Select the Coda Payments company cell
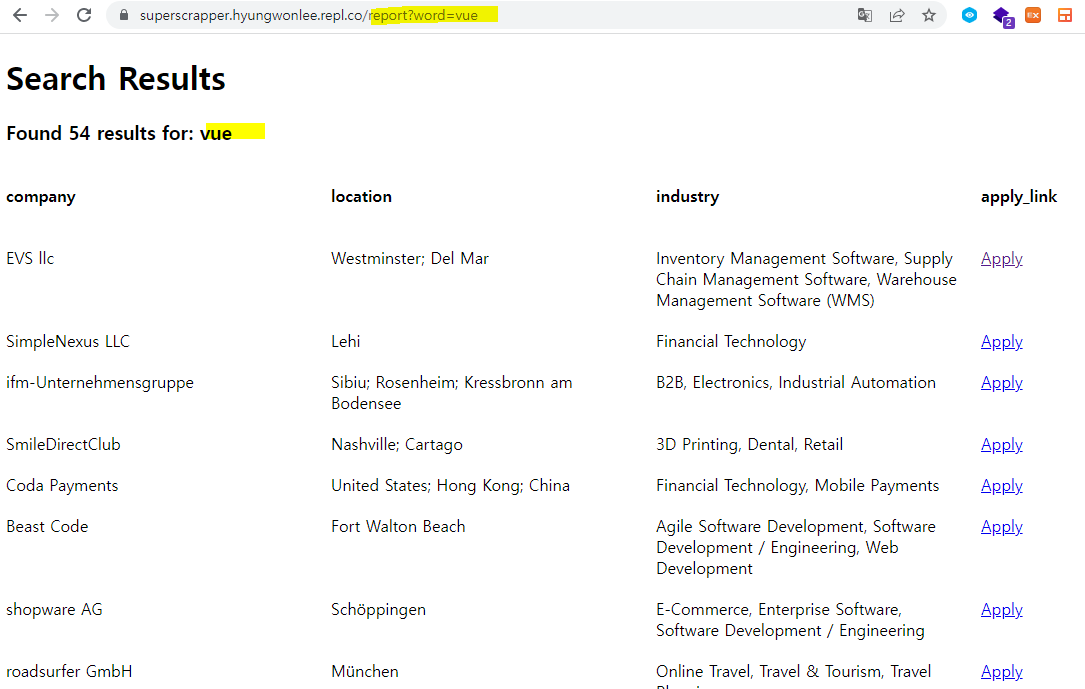Viewport: 1085px width, 689px height. (x=62, y=486)
